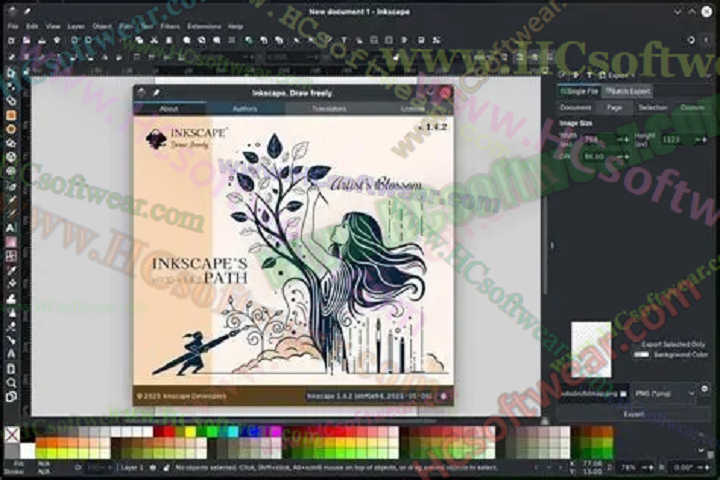Increase export Width with plus stepper
Screen dimensions: 720x480
627,139
